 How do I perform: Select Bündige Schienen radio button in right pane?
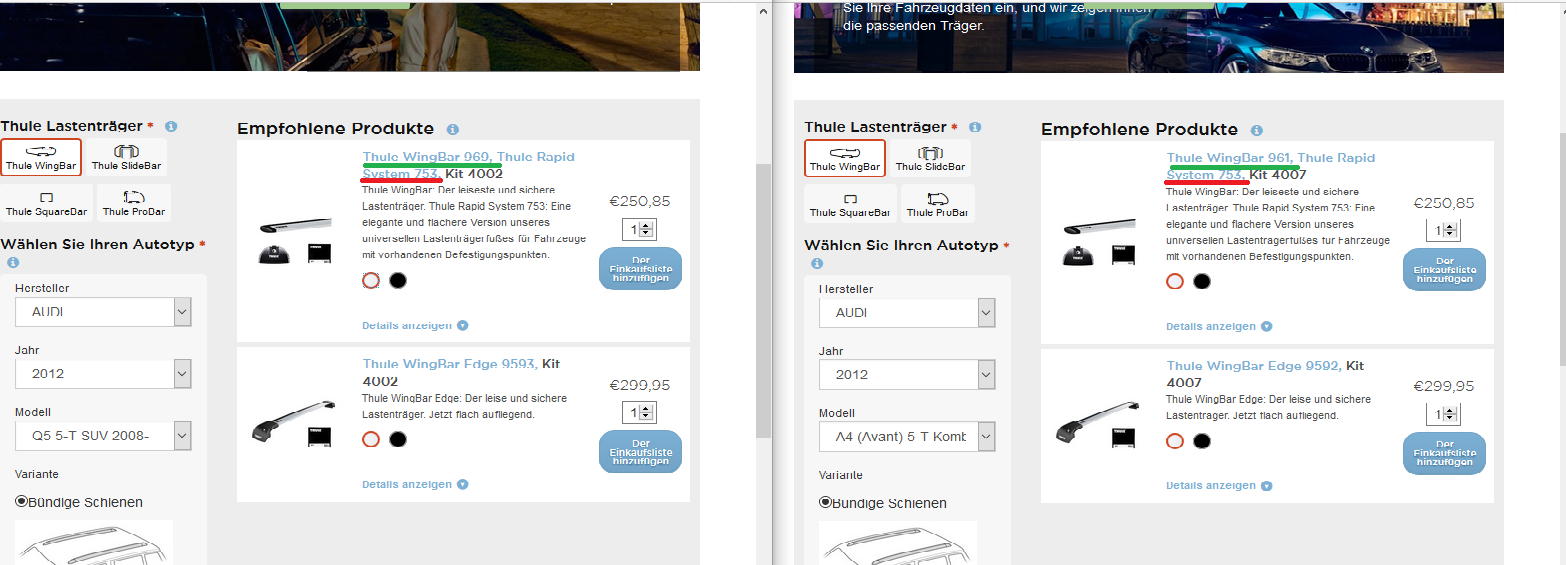(x=825, y=503)
